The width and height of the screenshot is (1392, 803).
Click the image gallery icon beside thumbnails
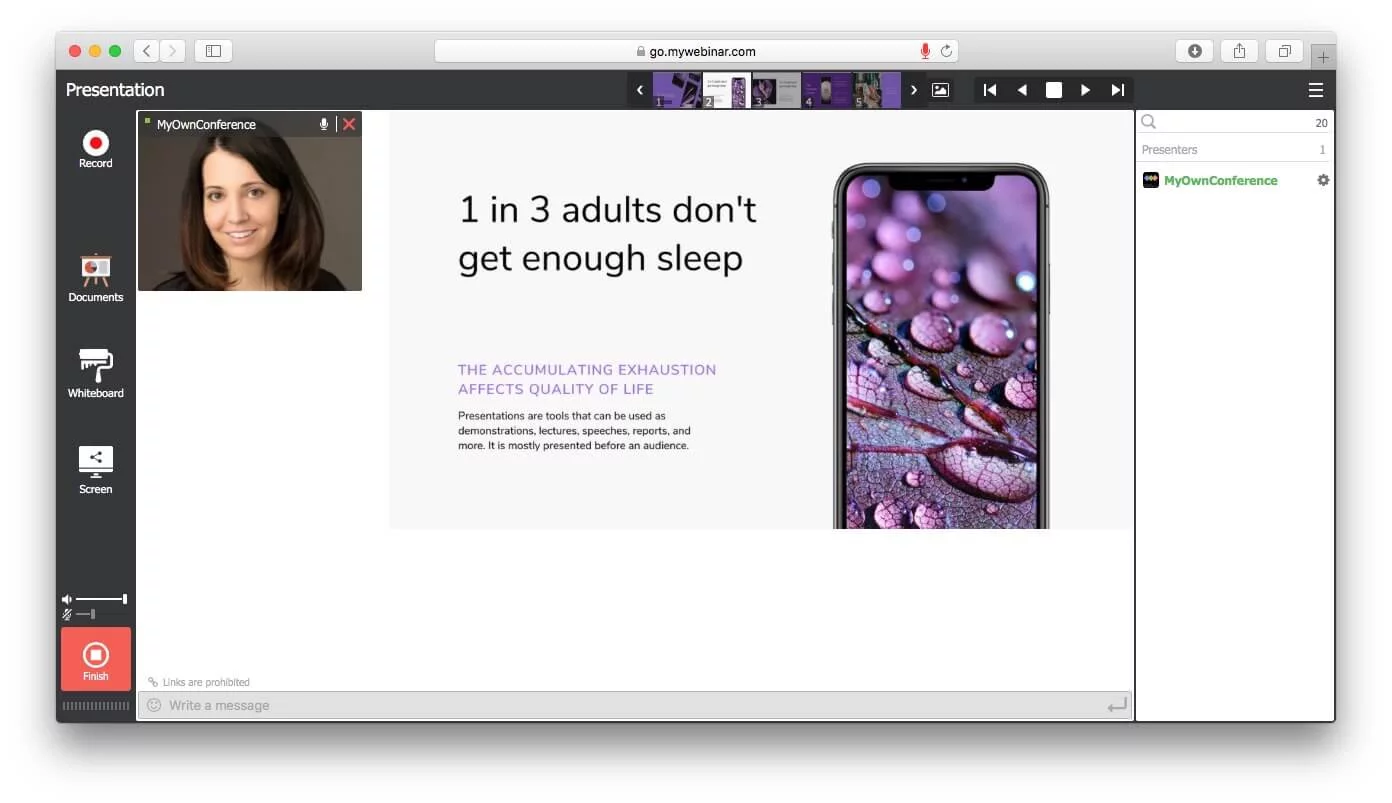940,90
